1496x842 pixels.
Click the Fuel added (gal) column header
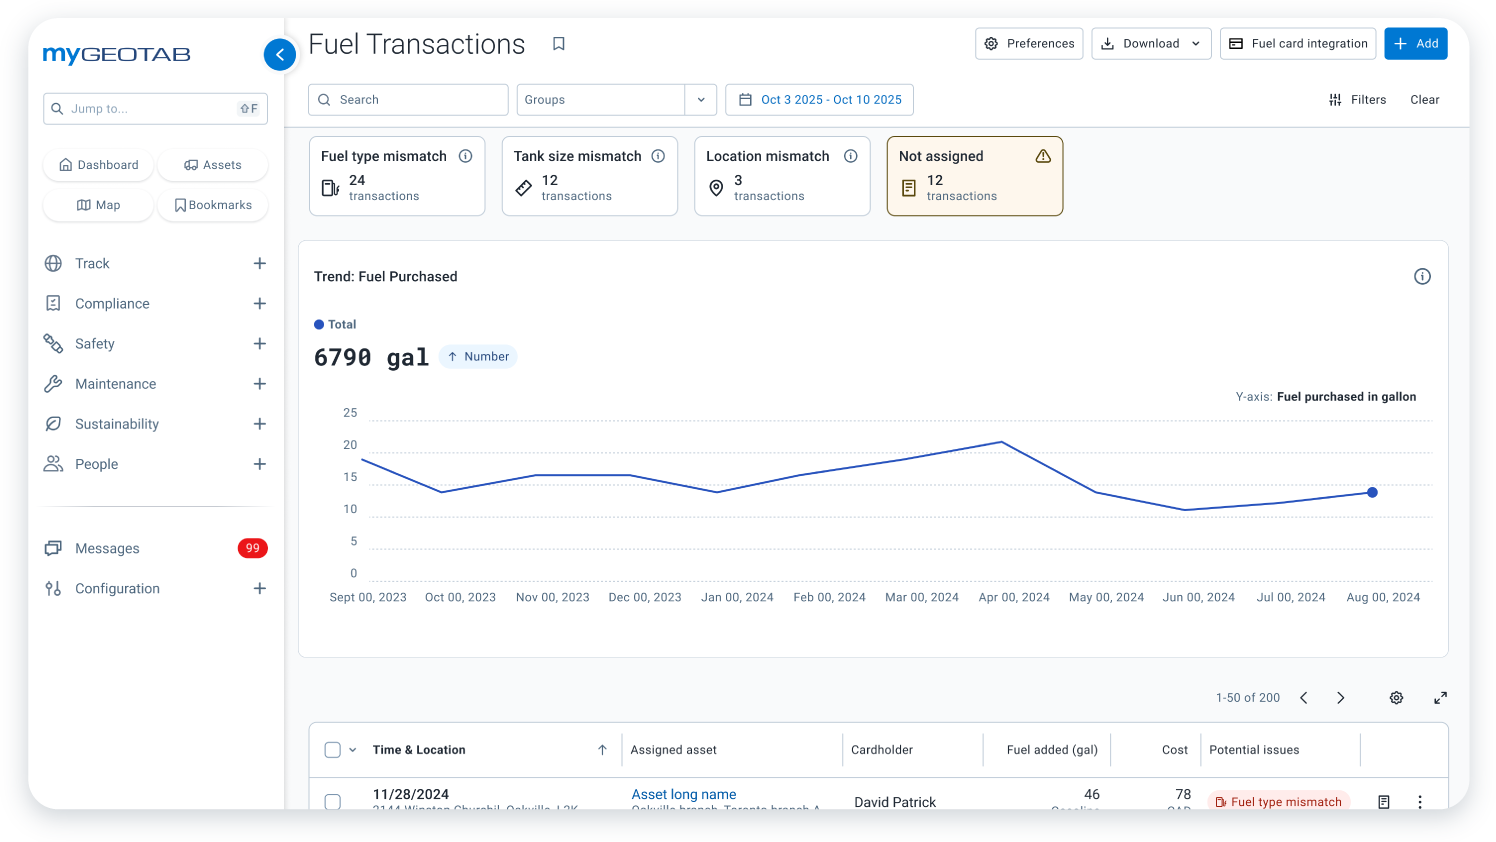(x=1052, y=750)
